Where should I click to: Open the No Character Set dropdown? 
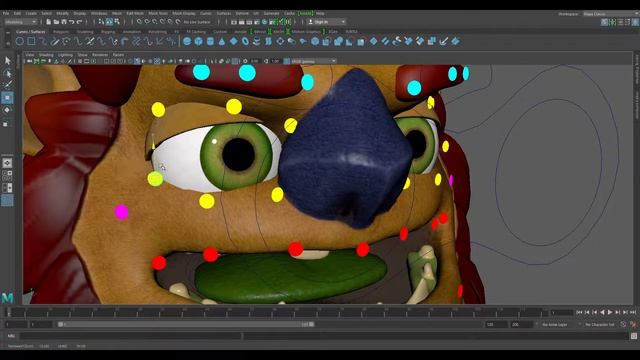pos(600,324)
